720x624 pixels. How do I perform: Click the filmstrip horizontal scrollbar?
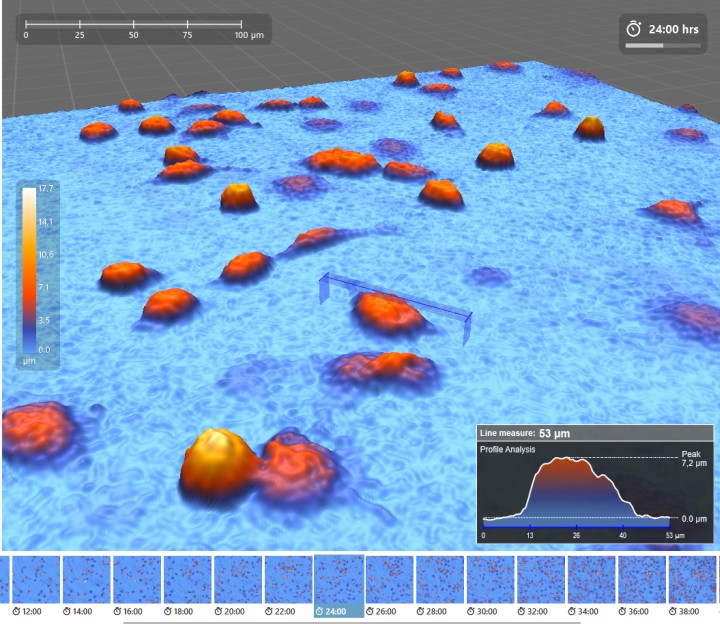click(x=350, y=621)
